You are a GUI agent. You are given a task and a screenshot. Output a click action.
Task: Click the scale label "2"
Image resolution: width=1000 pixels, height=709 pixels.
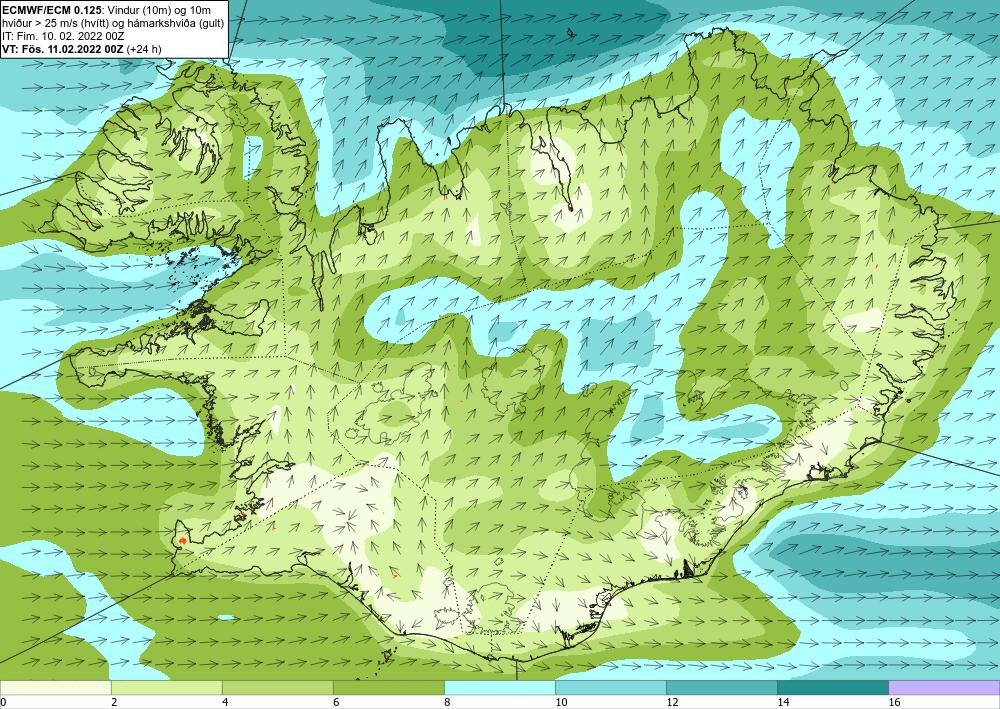coord(114,702)
